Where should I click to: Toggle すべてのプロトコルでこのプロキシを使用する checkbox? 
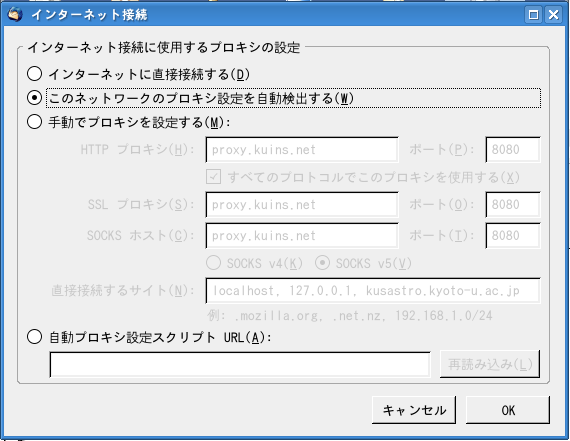[213, 177]
